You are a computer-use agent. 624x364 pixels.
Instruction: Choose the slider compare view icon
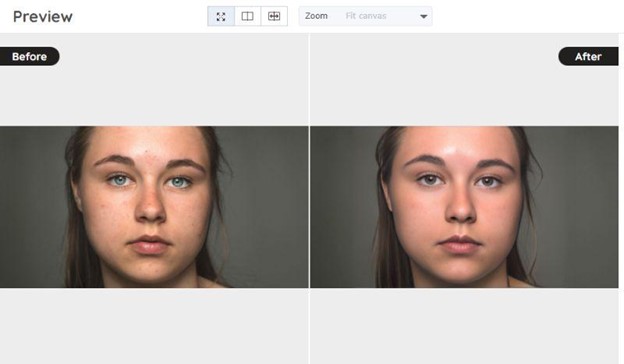click(x=274, y=16)
